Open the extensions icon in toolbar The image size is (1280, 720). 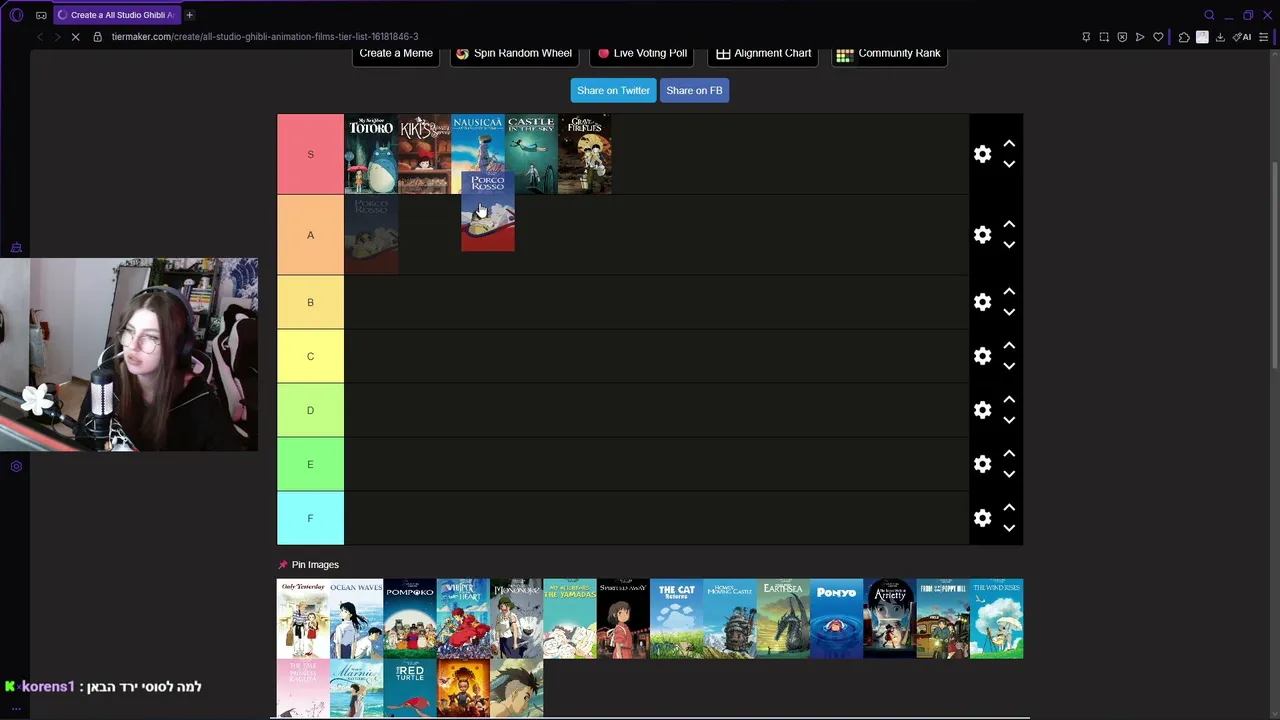(1184, 37)
